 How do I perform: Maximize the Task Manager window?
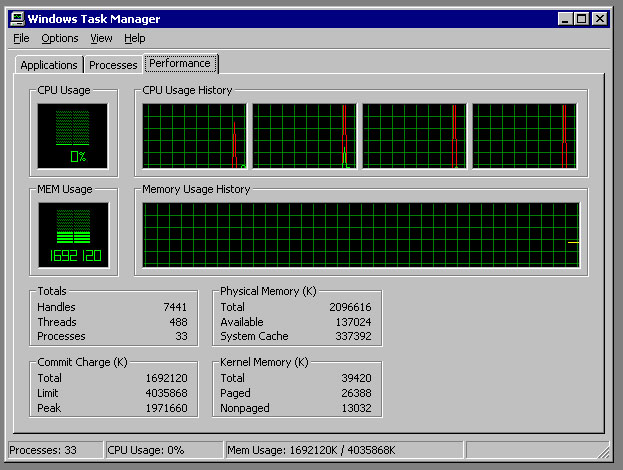point(582,19)
